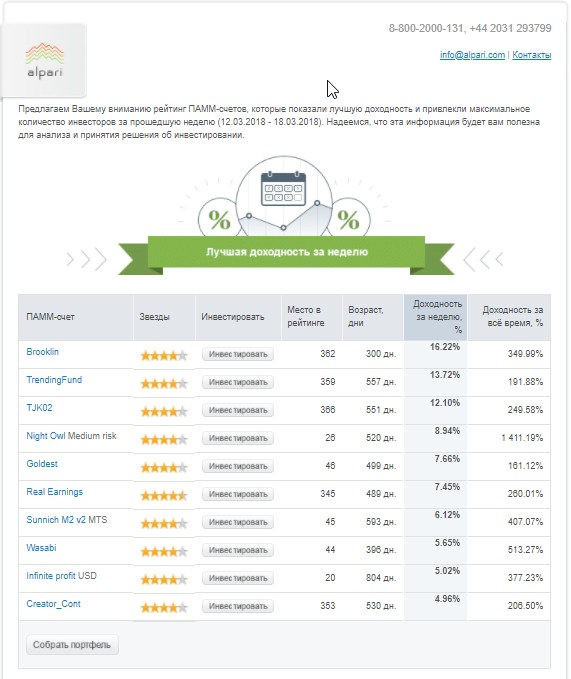Open the Brooklin PAMM account
The height and width of the screenshot is (679, 571).
pyautogui.click(x=42, y=352)
